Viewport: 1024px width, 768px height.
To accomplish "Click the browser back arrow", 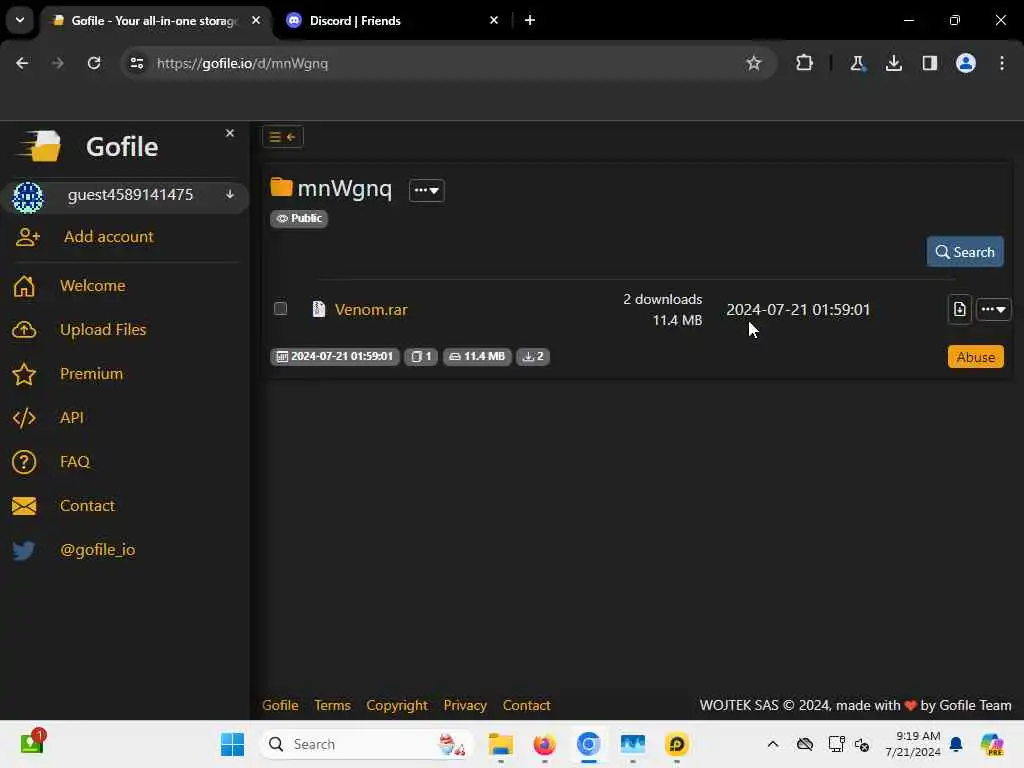I will 22,63.
